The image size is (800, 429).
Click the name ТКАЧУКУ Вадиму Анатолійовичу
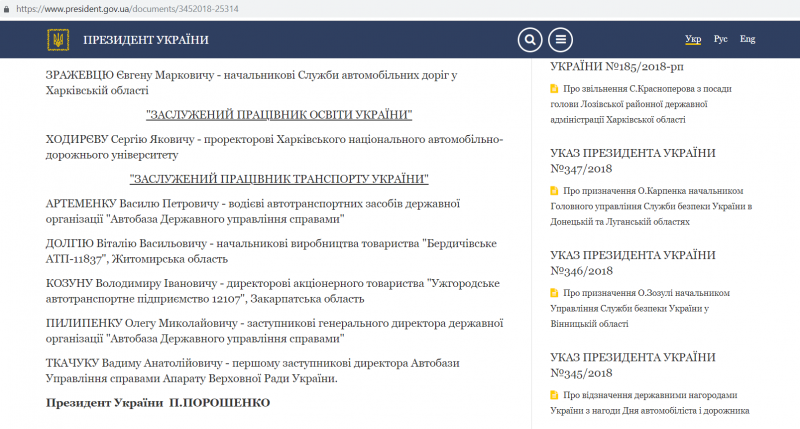tap(134, 363)
